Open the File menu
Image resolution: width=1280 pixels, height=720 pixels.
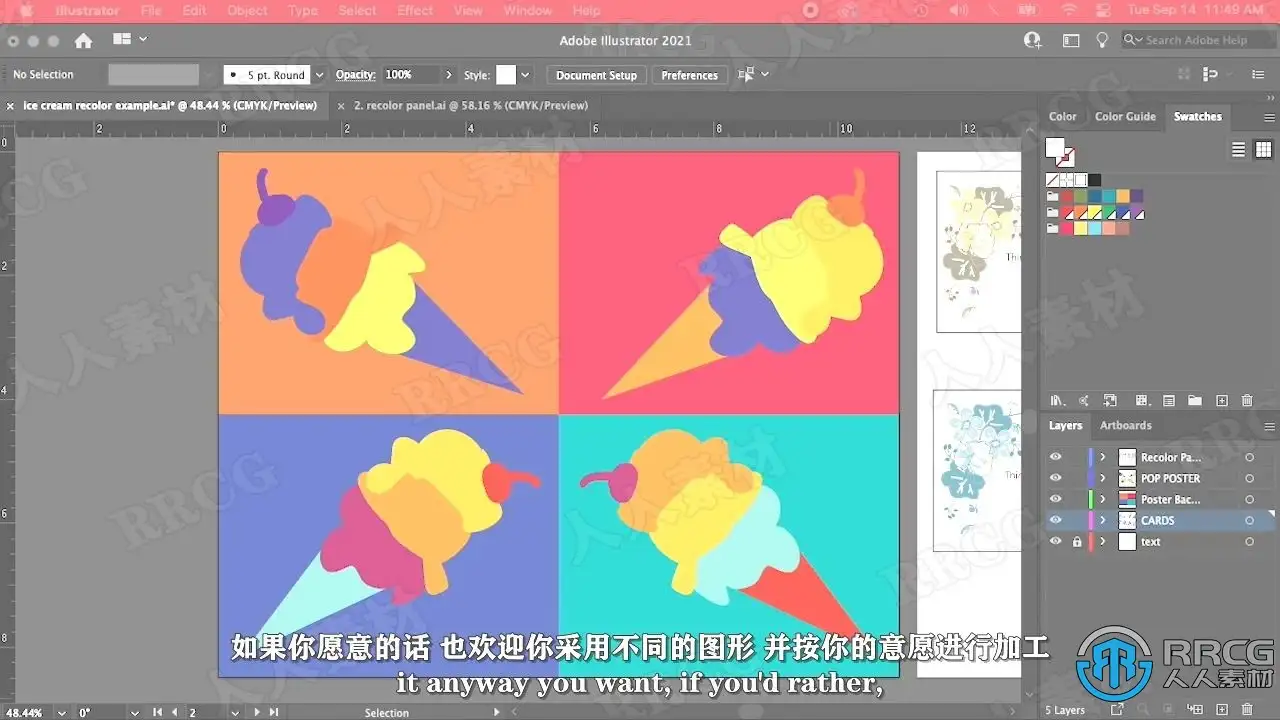click(150, 10)
